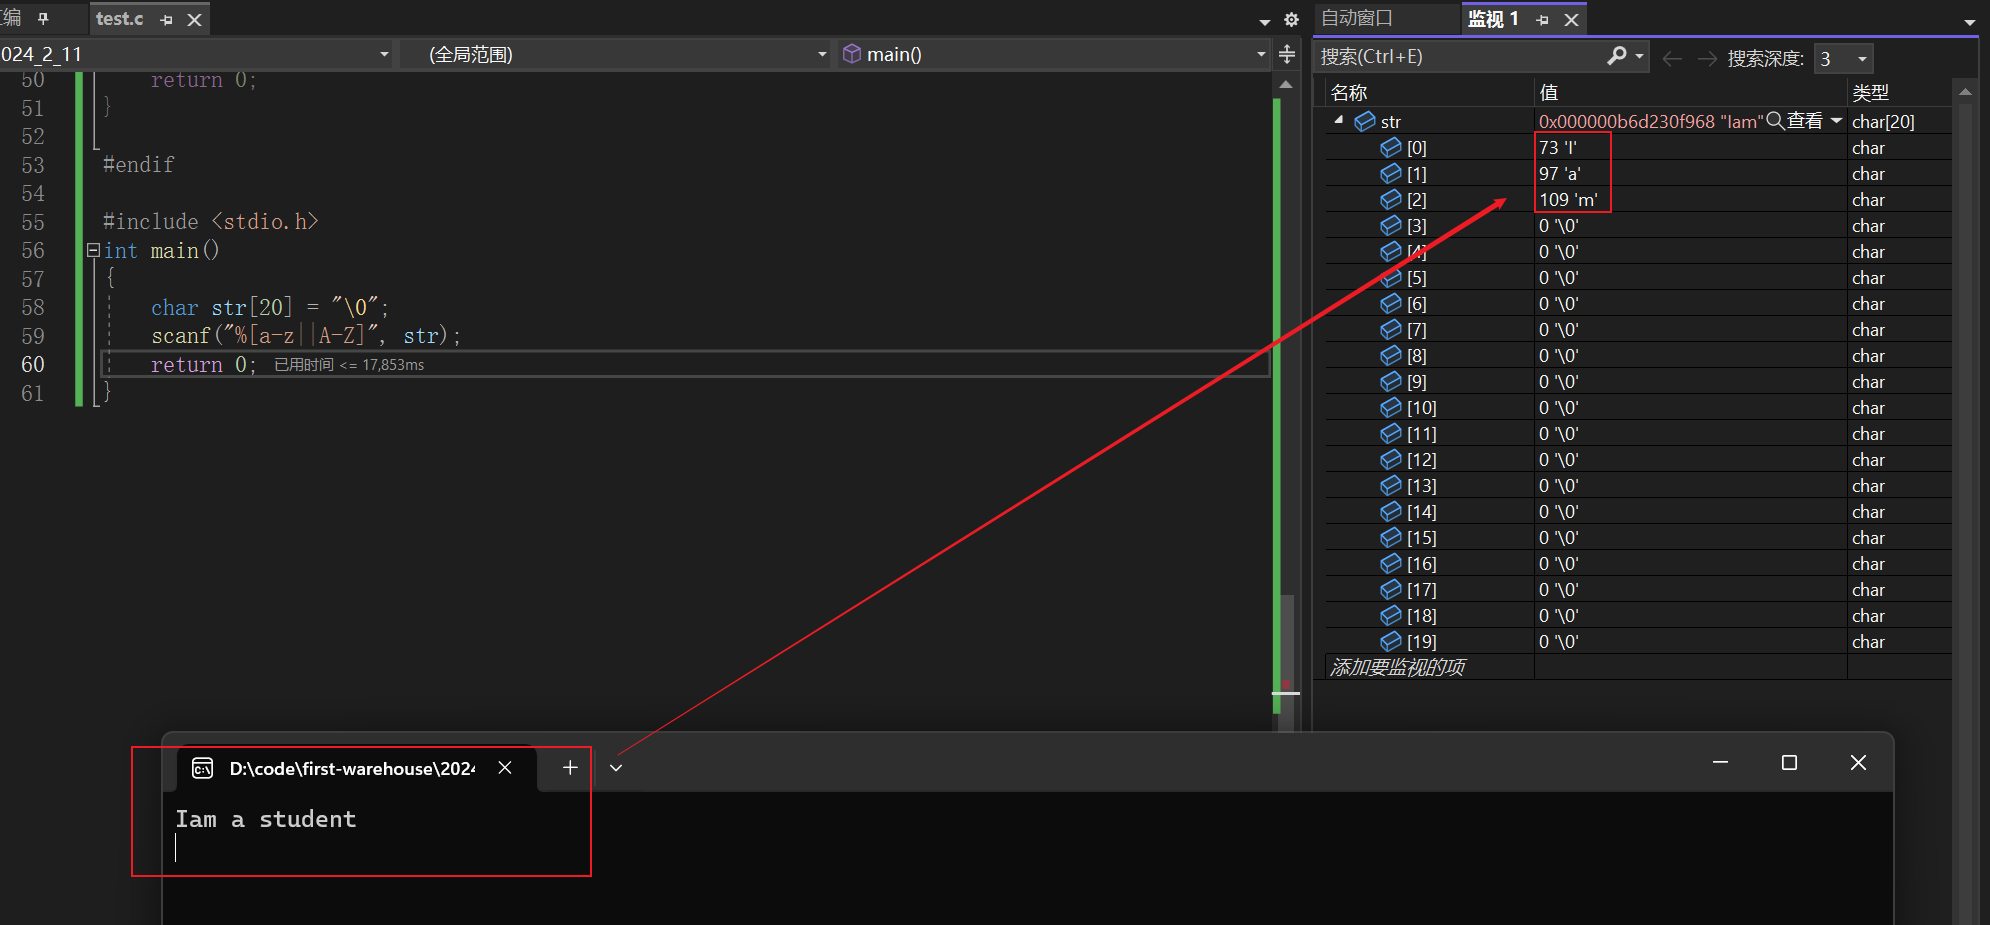Click the watch search magnifier icon

pos(1616,56)
